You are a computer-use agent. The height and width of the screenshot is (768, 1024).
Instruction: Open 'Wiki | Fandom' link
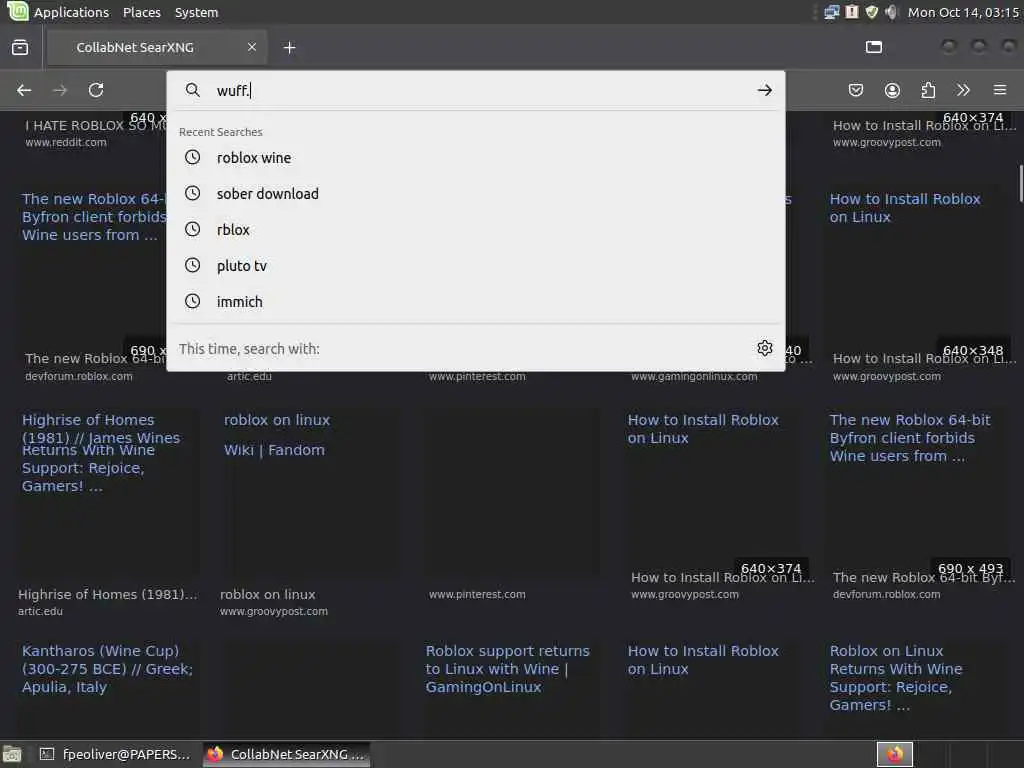(274, 450)
